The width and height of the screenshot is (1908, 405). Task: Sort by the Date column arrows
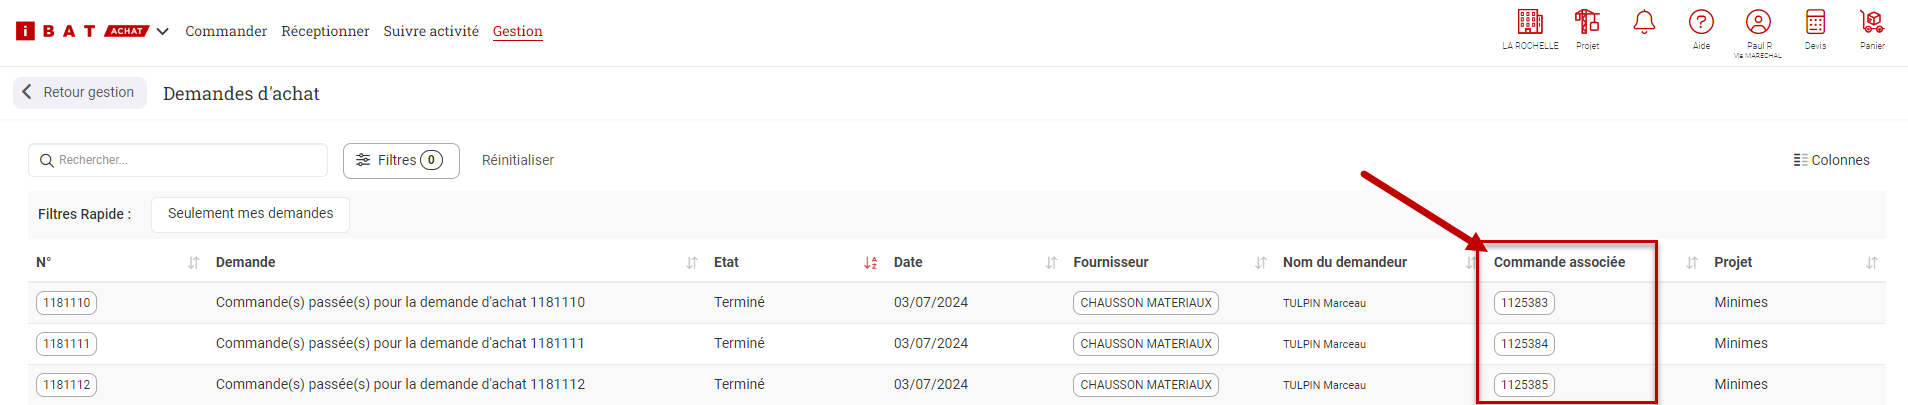1051,263
